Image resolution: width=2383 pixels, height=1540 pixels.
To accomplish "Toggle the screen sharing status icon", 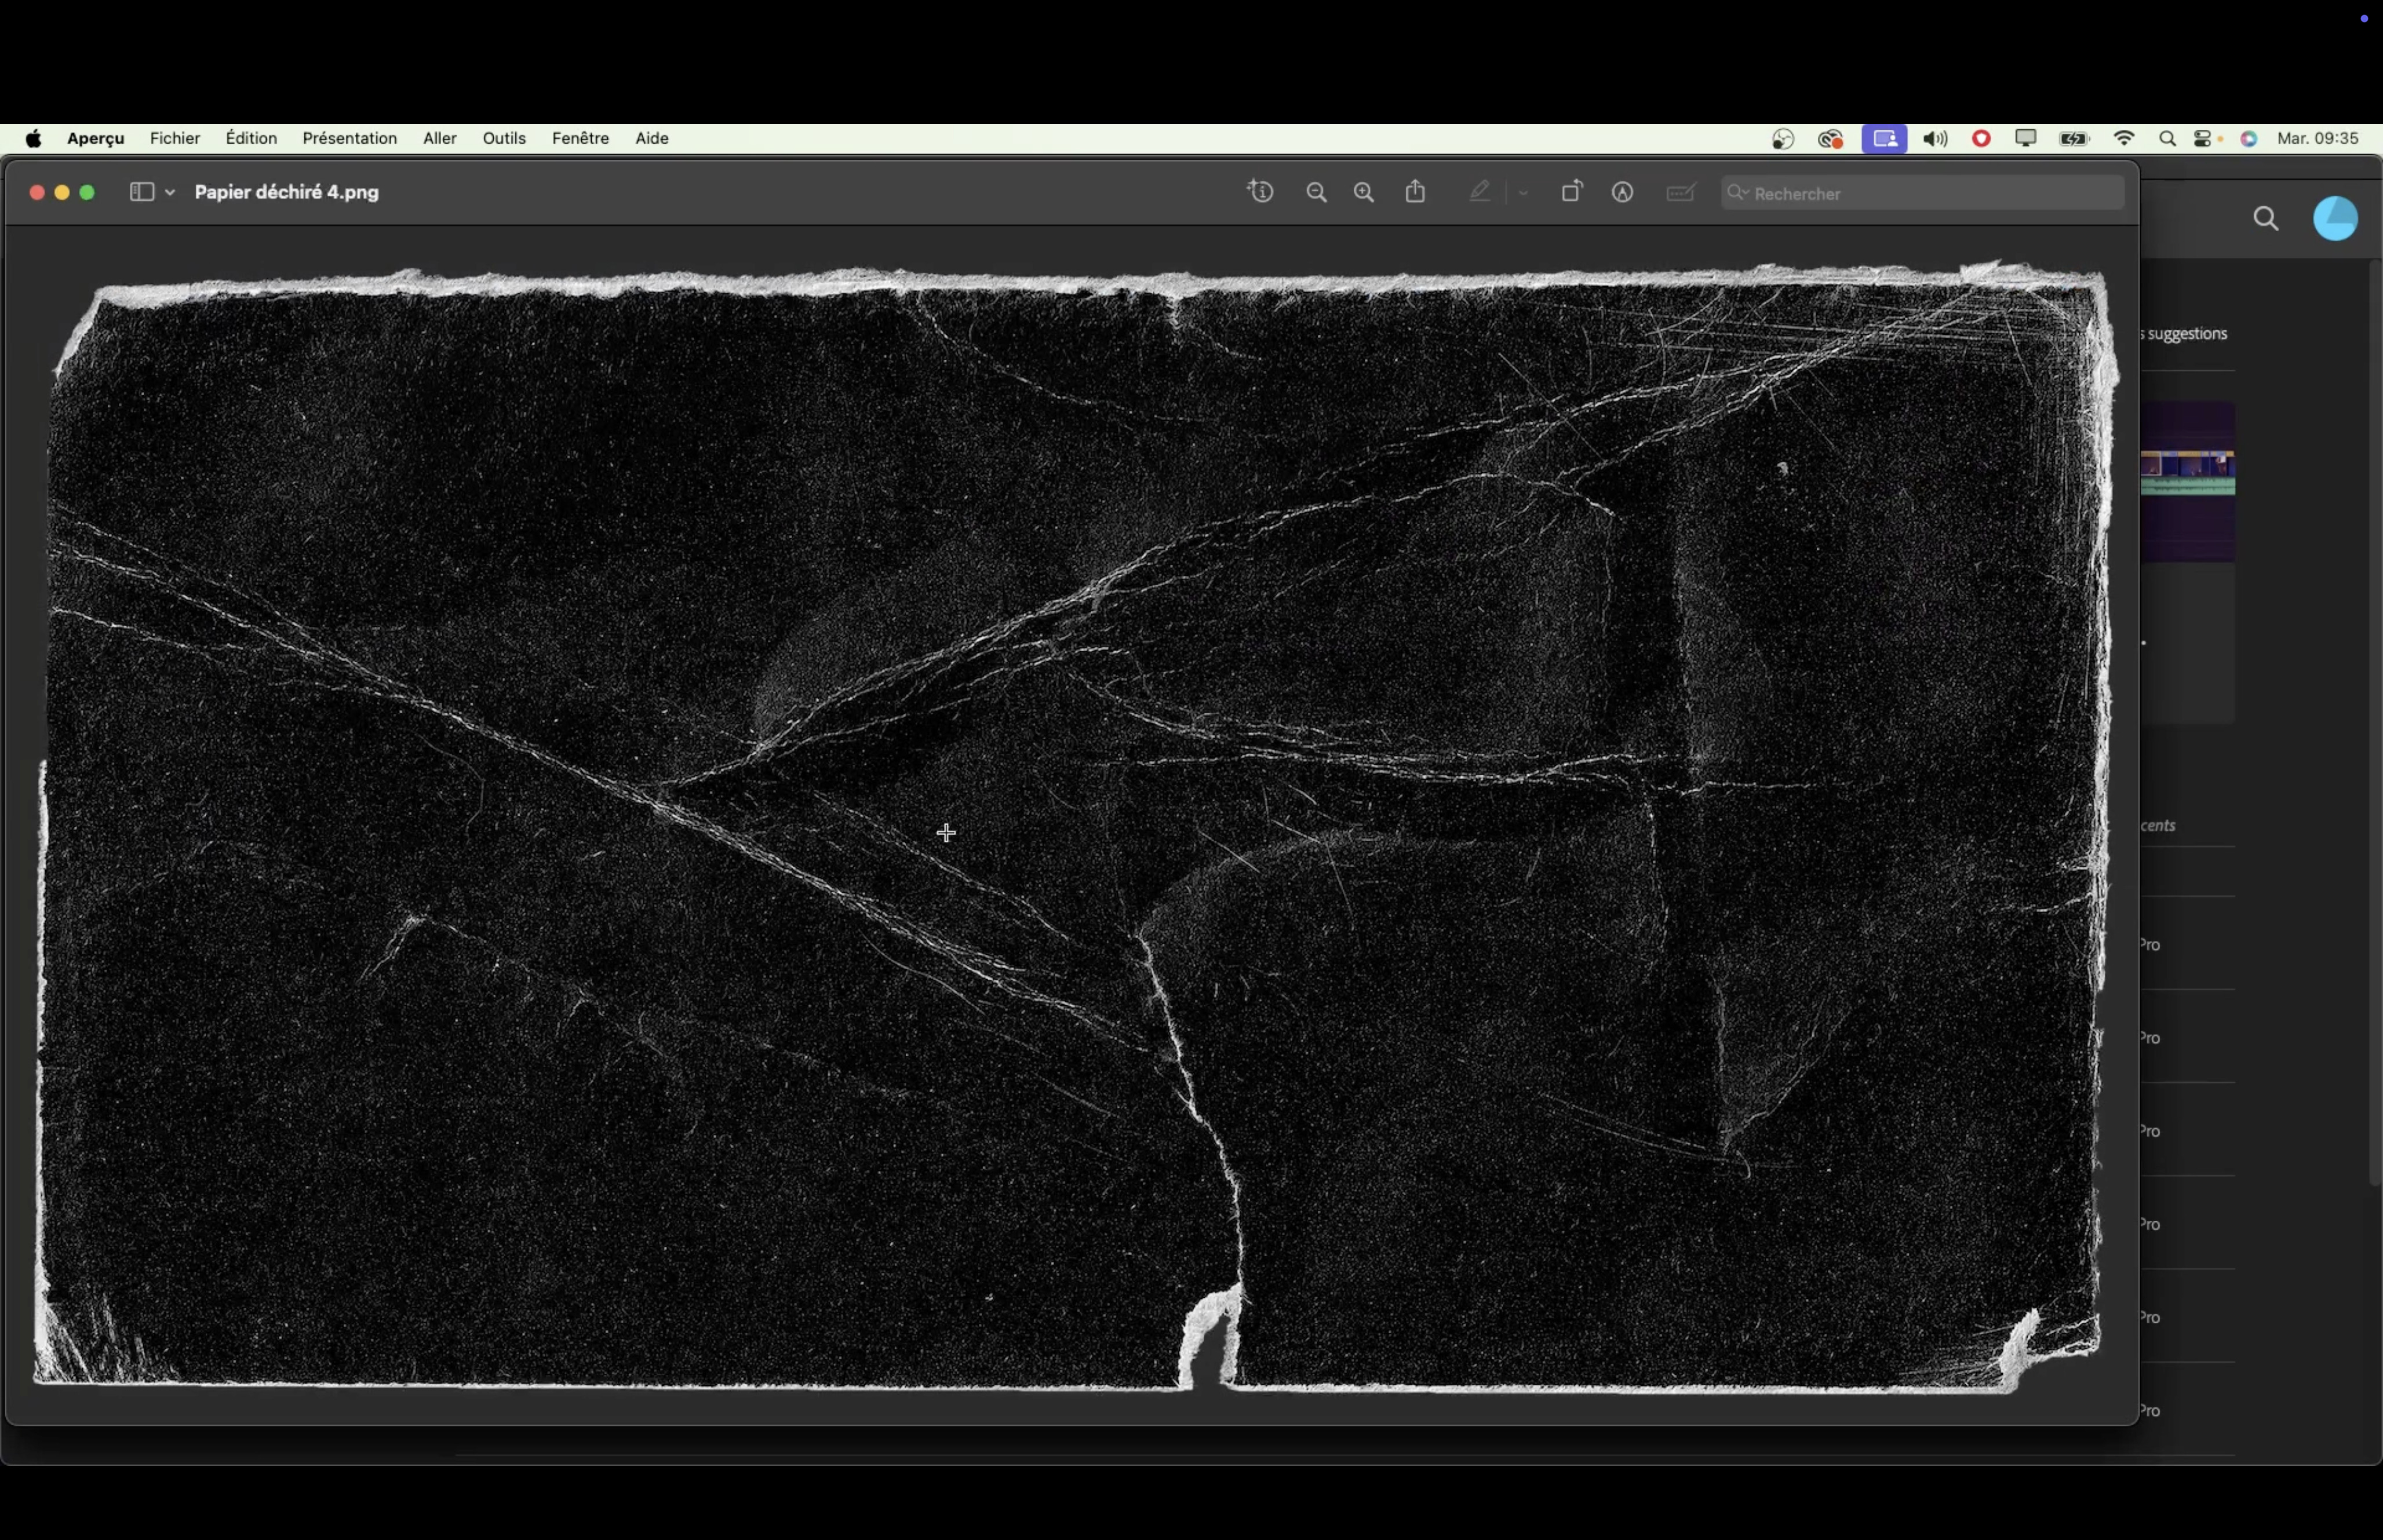I will tap(1884, 139).
